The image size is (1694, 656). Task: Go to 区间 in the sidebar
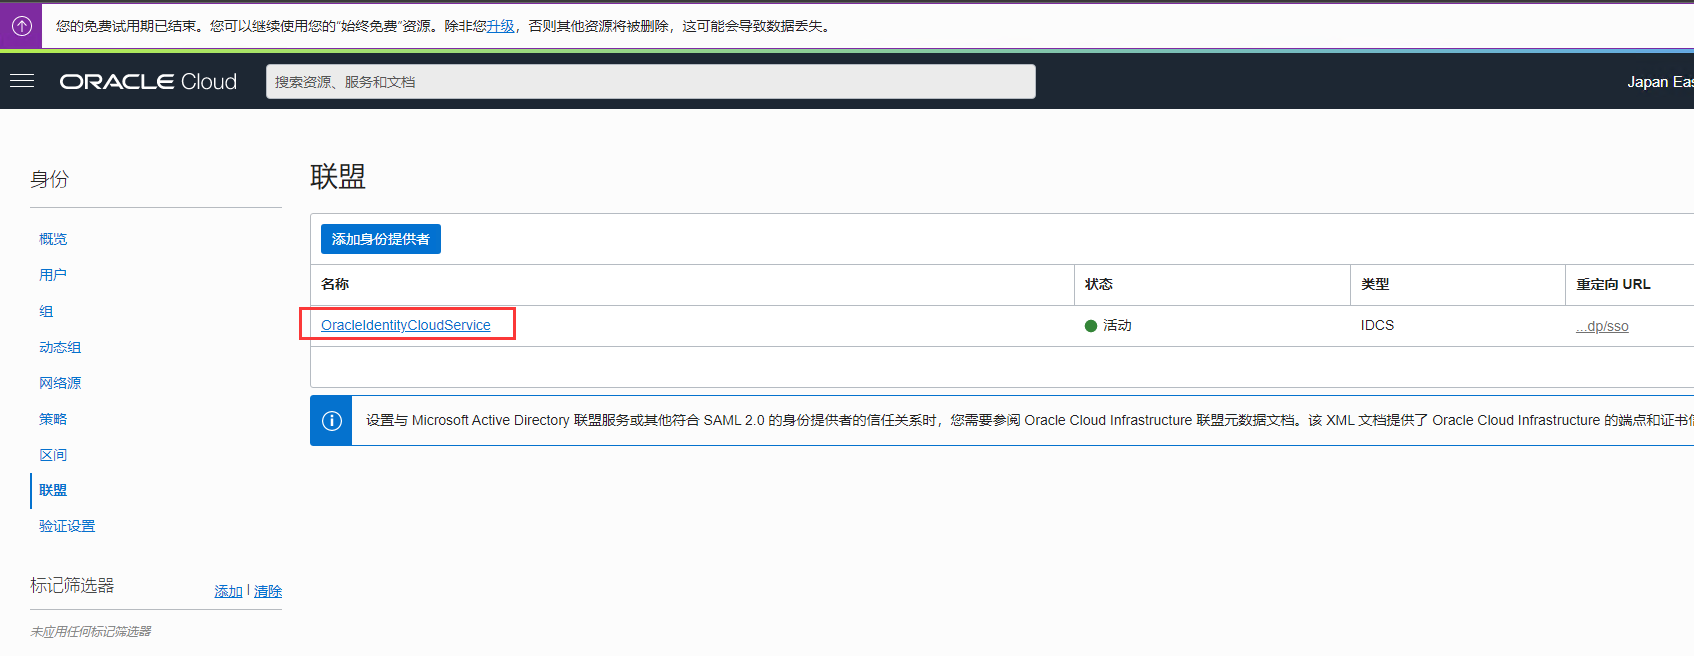[53, 455]
